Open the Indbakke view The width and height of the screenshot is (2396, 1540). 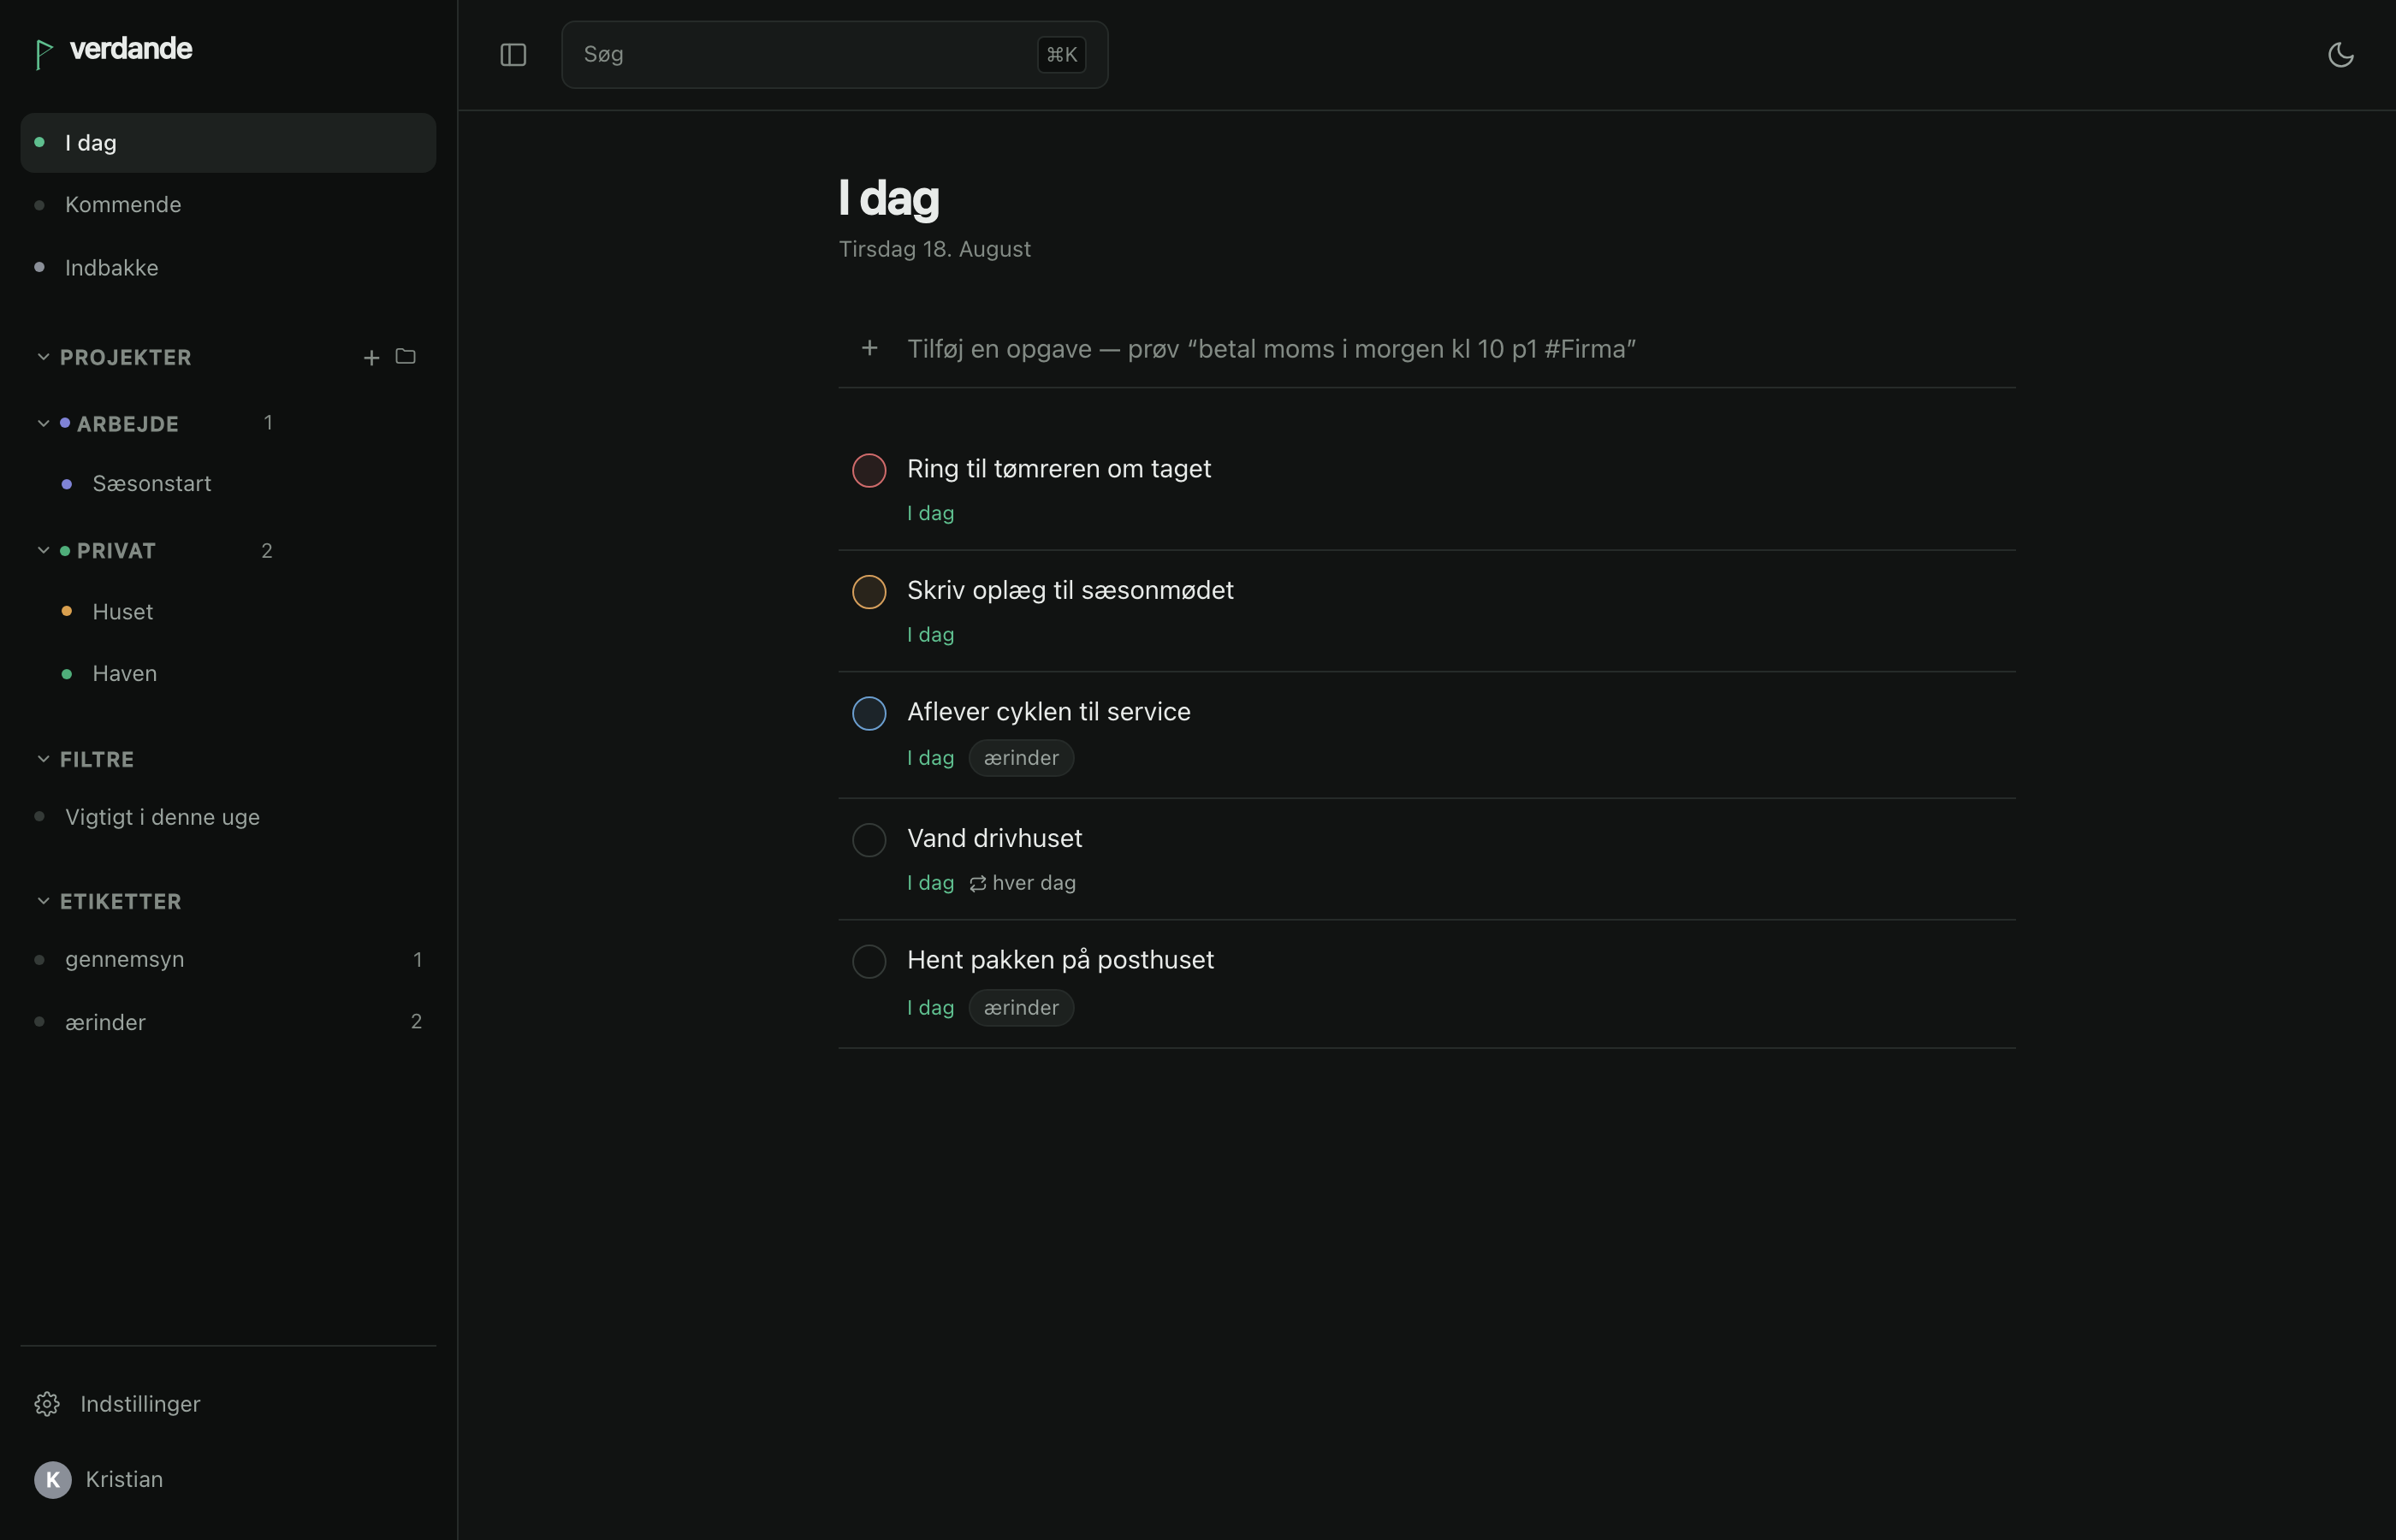coord(228,268)
